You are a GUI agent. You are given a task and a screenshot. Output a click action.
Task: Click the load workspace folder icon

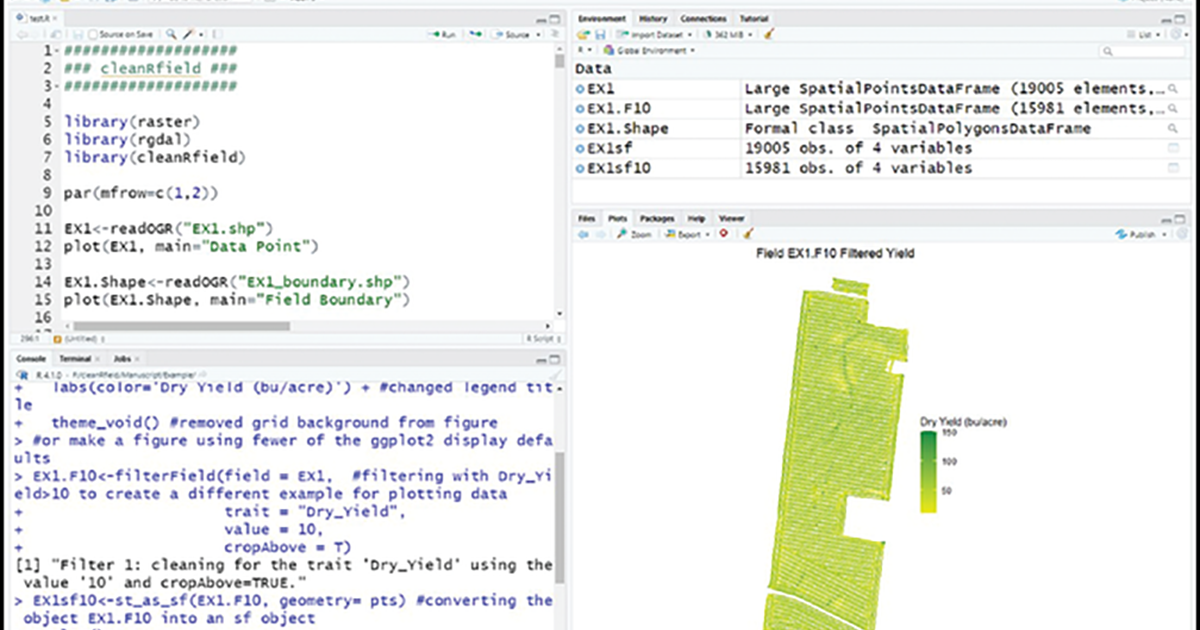click(x=582, y=34)
